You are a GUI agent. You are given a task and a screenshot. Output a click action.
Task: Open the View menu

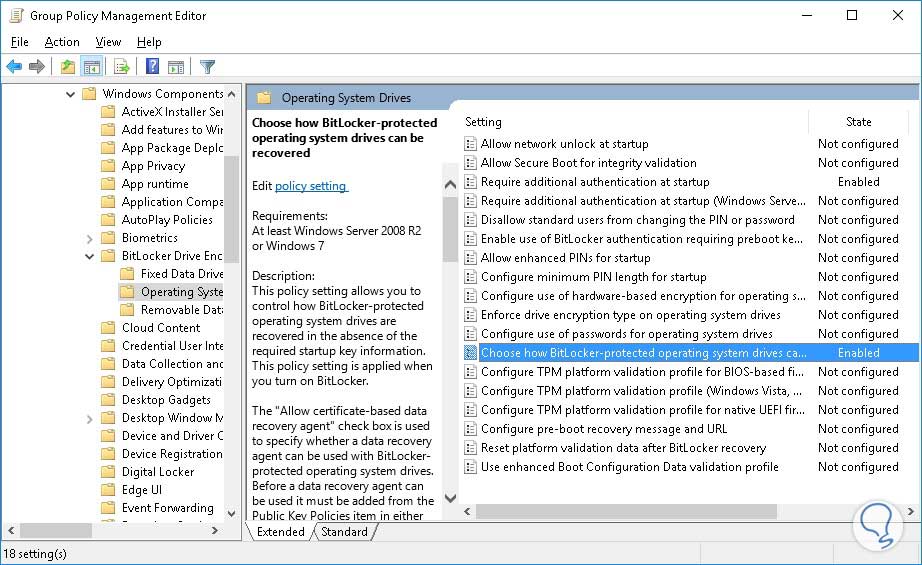[108, 42]
